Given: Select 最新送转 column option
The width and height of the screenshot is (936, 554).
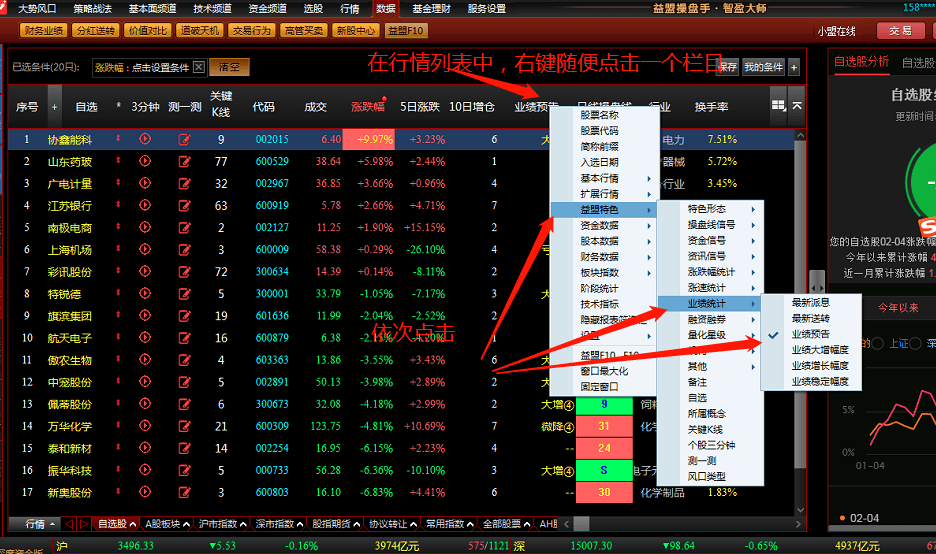Looking at the screenshot, I should (x=810, y=319).
